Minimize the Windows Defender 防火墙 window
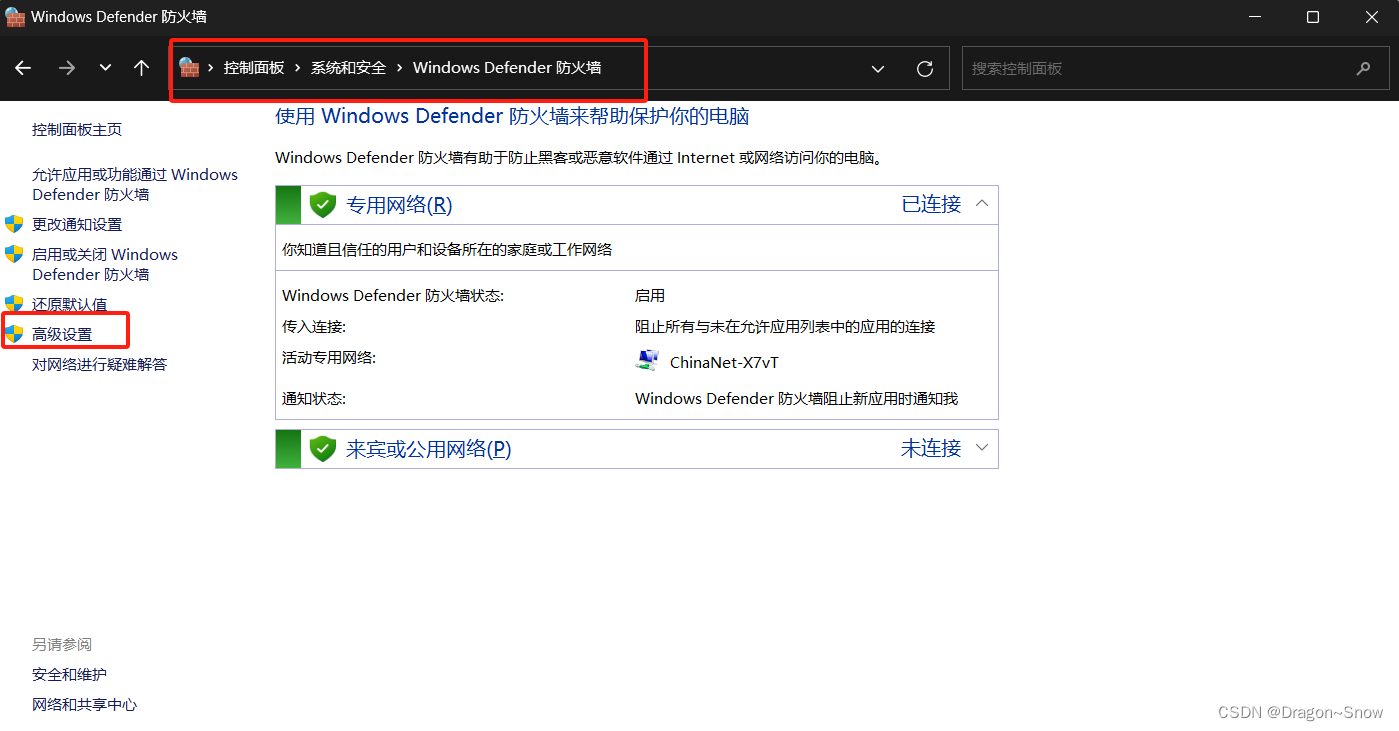1399x731 pixels. click(x=1256, y=17)
